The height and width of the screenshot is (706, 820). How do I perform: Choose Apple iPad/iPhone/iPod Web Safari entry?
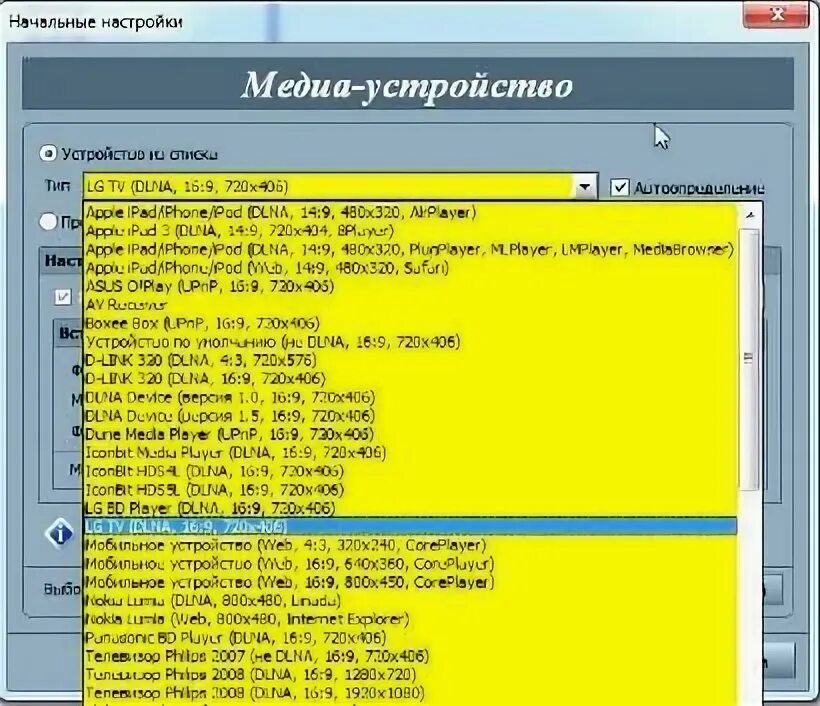coord(410,268)
